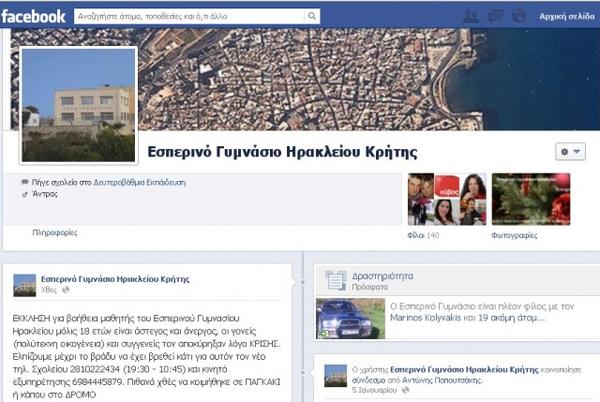
Task: Open the school building profile picture
Action: pyautogui.click(x=78, y=105)
